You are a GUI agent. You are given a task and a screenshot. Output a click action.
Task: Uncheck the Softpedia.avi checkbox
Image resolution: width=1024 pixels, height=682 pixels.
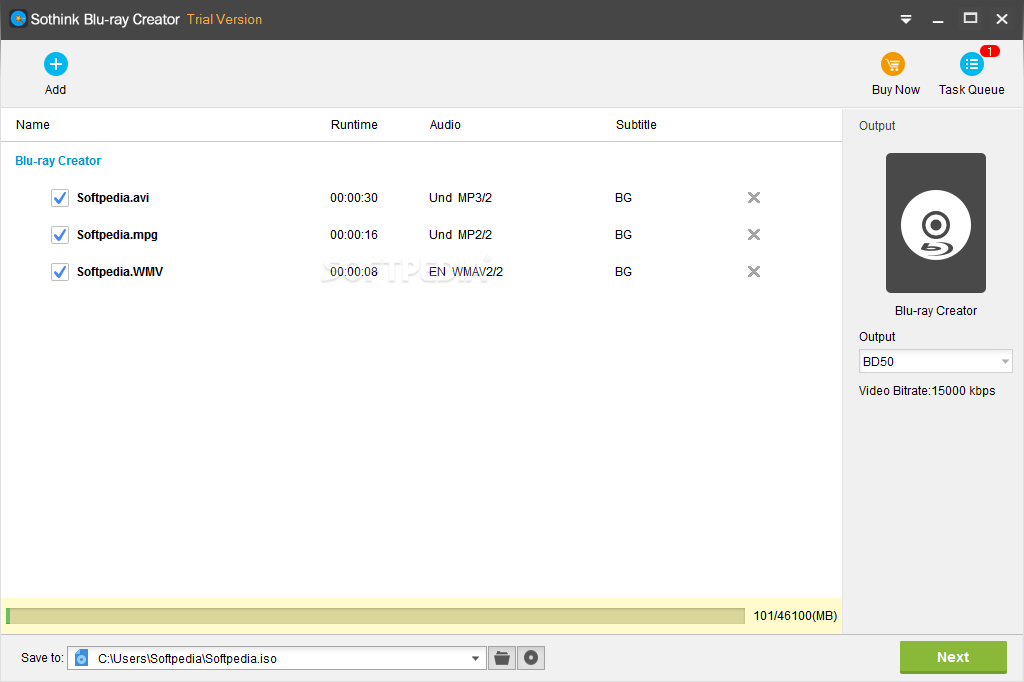coord(59,198)
